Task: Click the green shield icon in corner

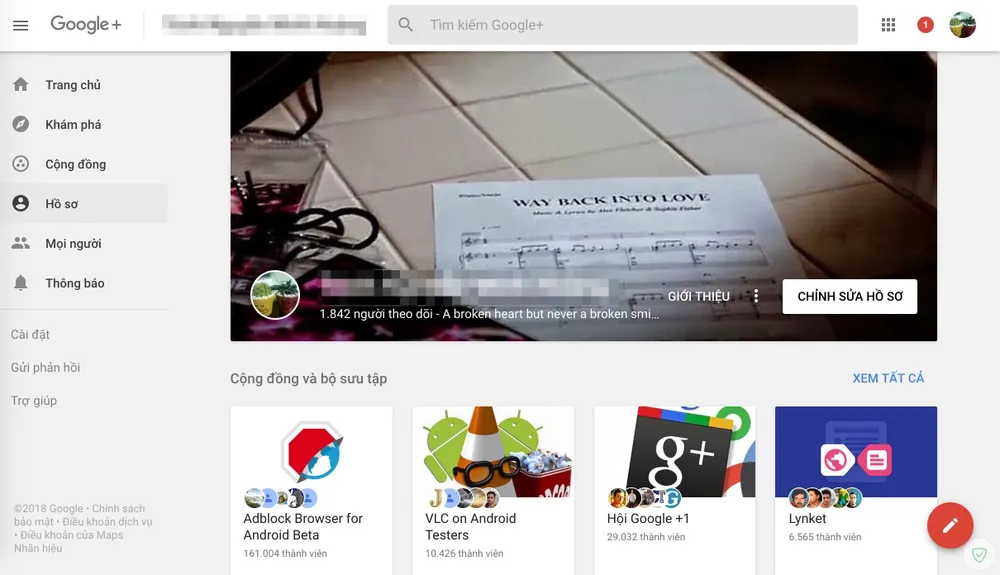Action: (979, 555)
